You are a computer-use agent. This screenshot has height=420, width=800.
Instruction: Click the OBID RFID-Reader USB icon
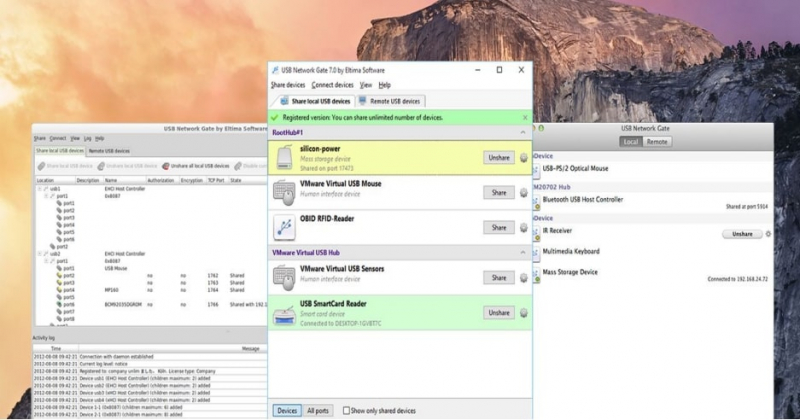(284, 227)
